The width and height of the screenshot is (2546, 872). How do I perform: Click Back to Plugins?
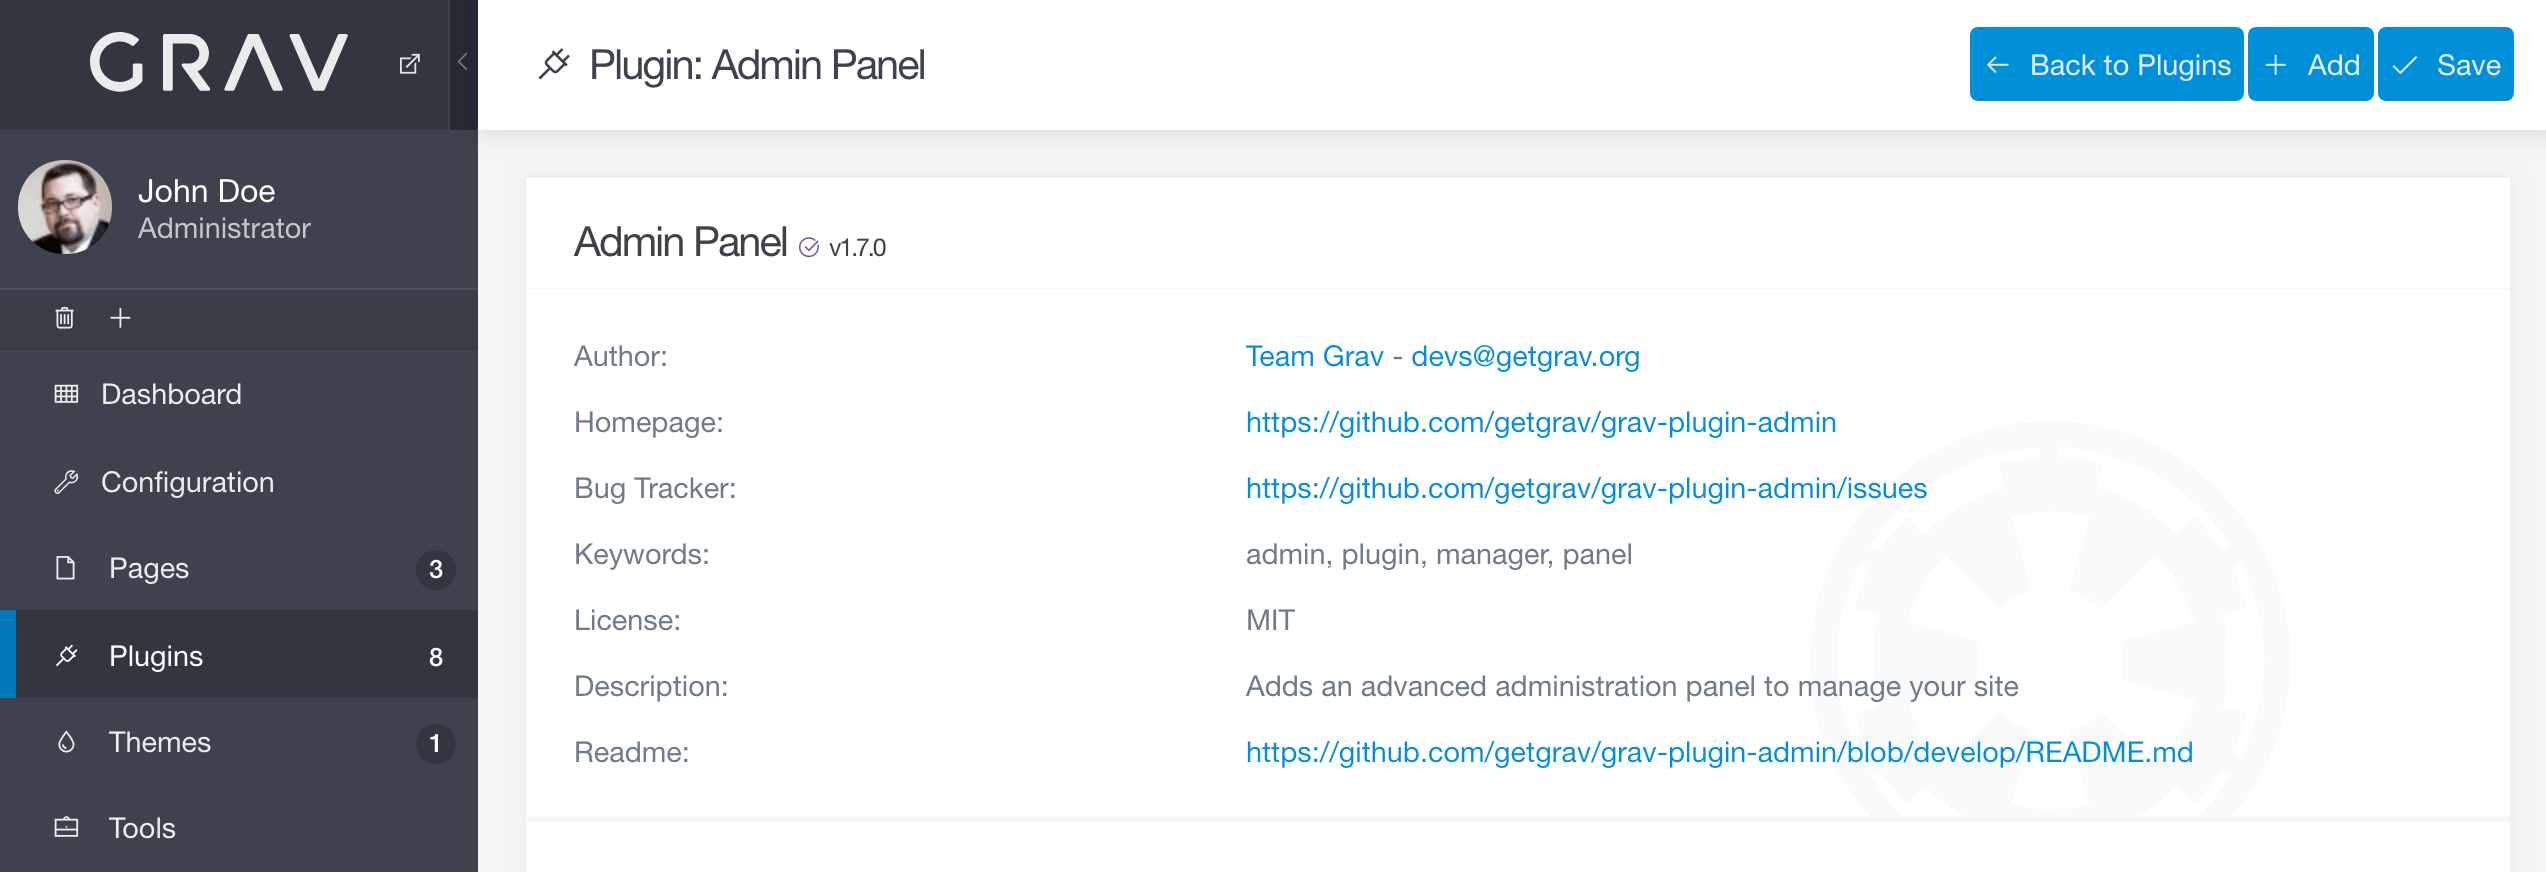(x=2105, y=63)
